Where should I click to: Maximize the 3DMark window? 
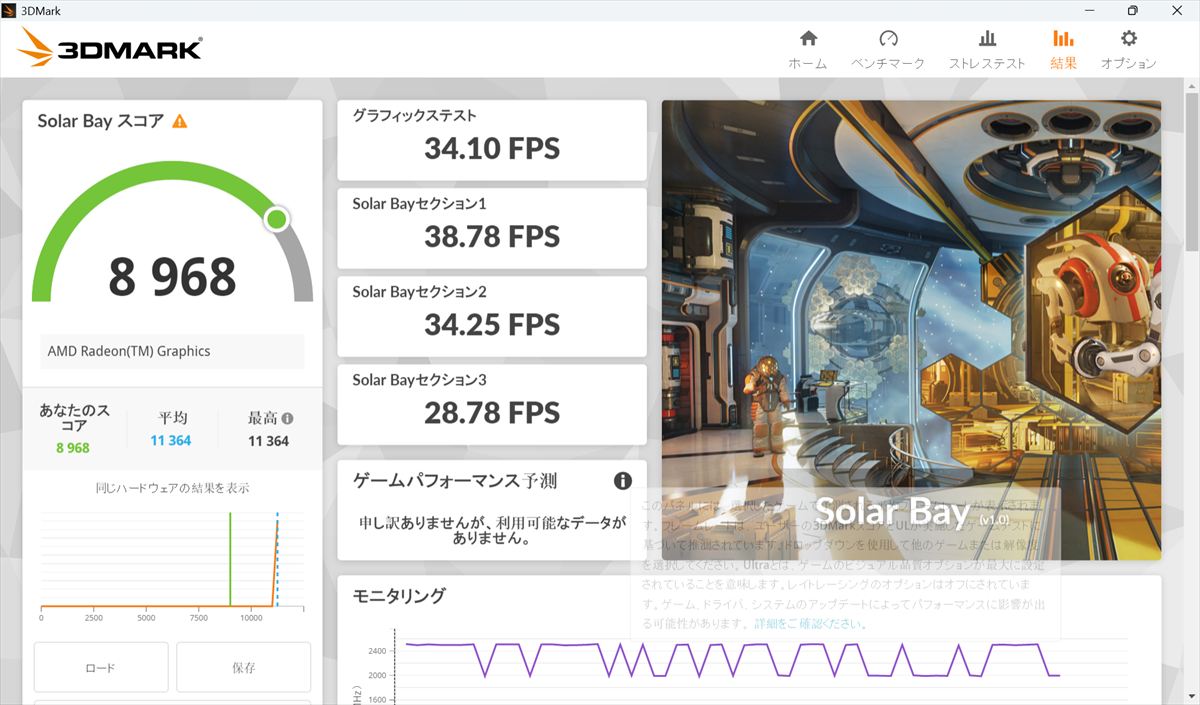(1132, 10)
